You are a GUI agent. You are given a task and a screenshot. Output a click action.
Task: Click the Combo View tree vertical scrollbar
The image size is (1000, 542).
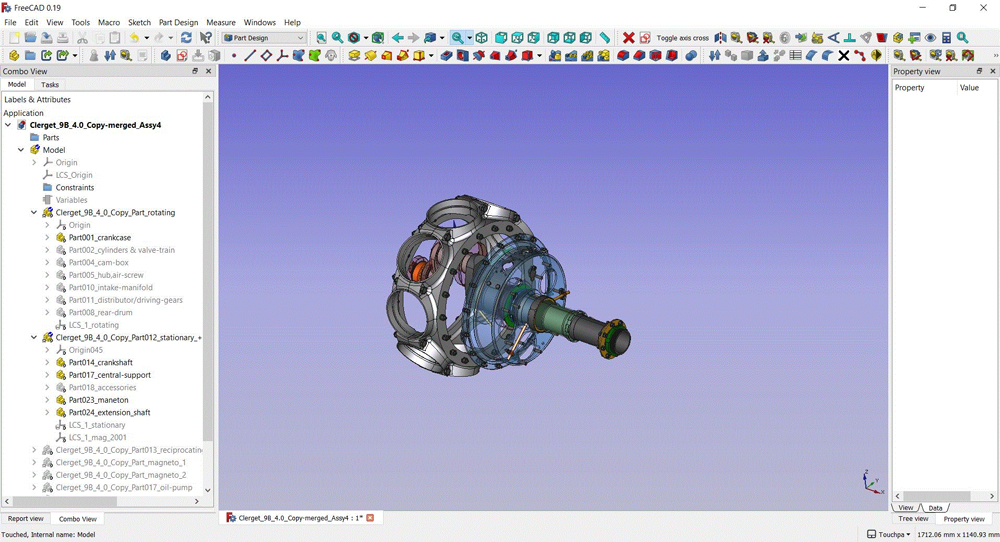click(x=208, y=270)
